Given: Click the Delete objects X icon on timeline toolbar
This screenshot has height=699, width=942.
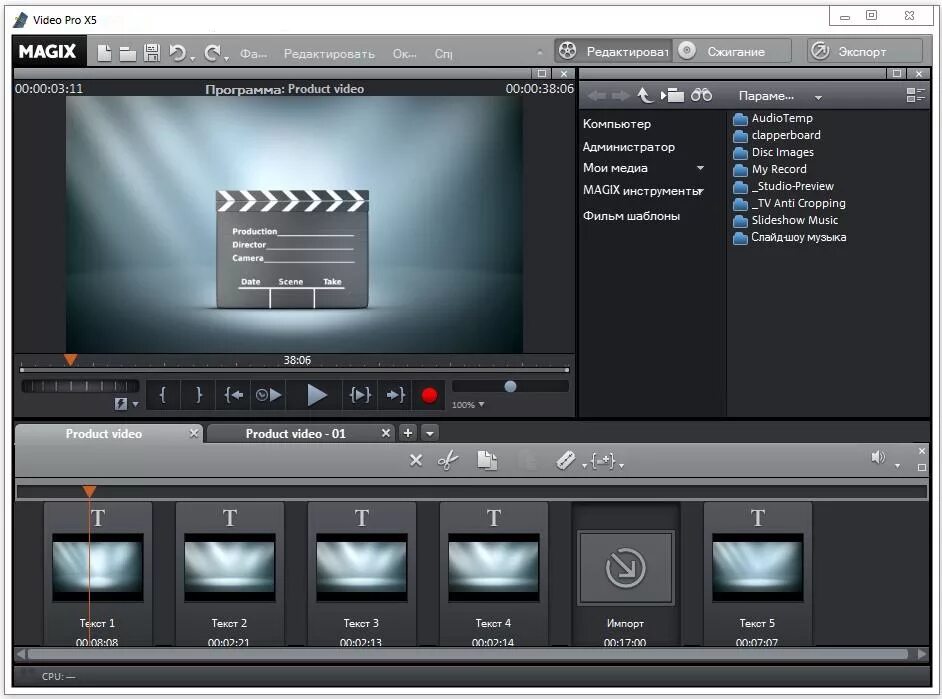Looking at the screenshot, I should pos(416,460).
